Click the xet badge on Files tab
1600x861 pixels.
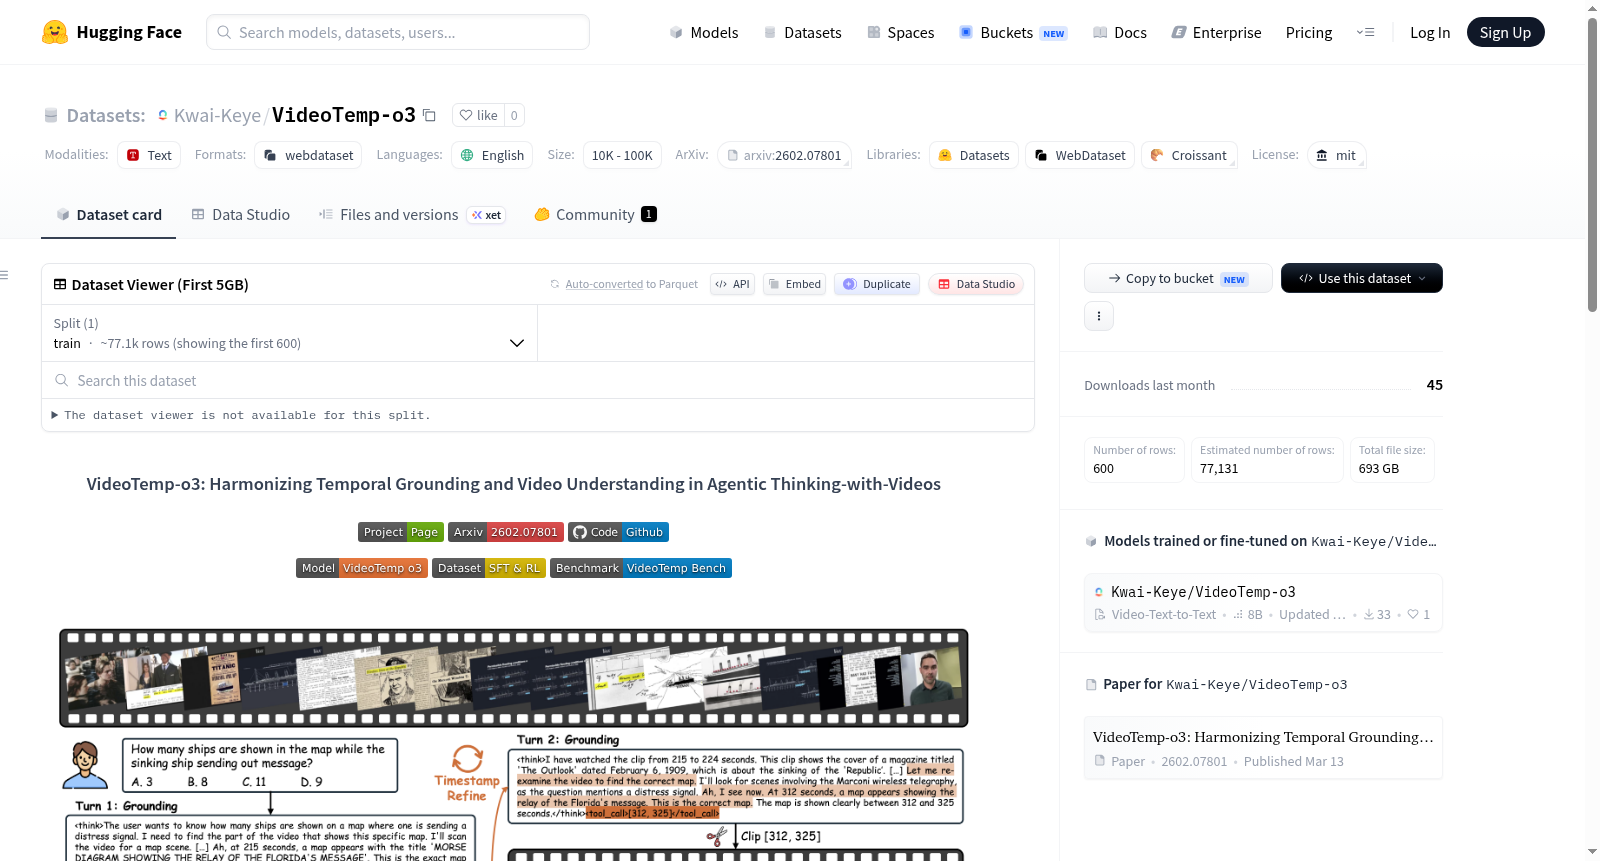[487, 215]
